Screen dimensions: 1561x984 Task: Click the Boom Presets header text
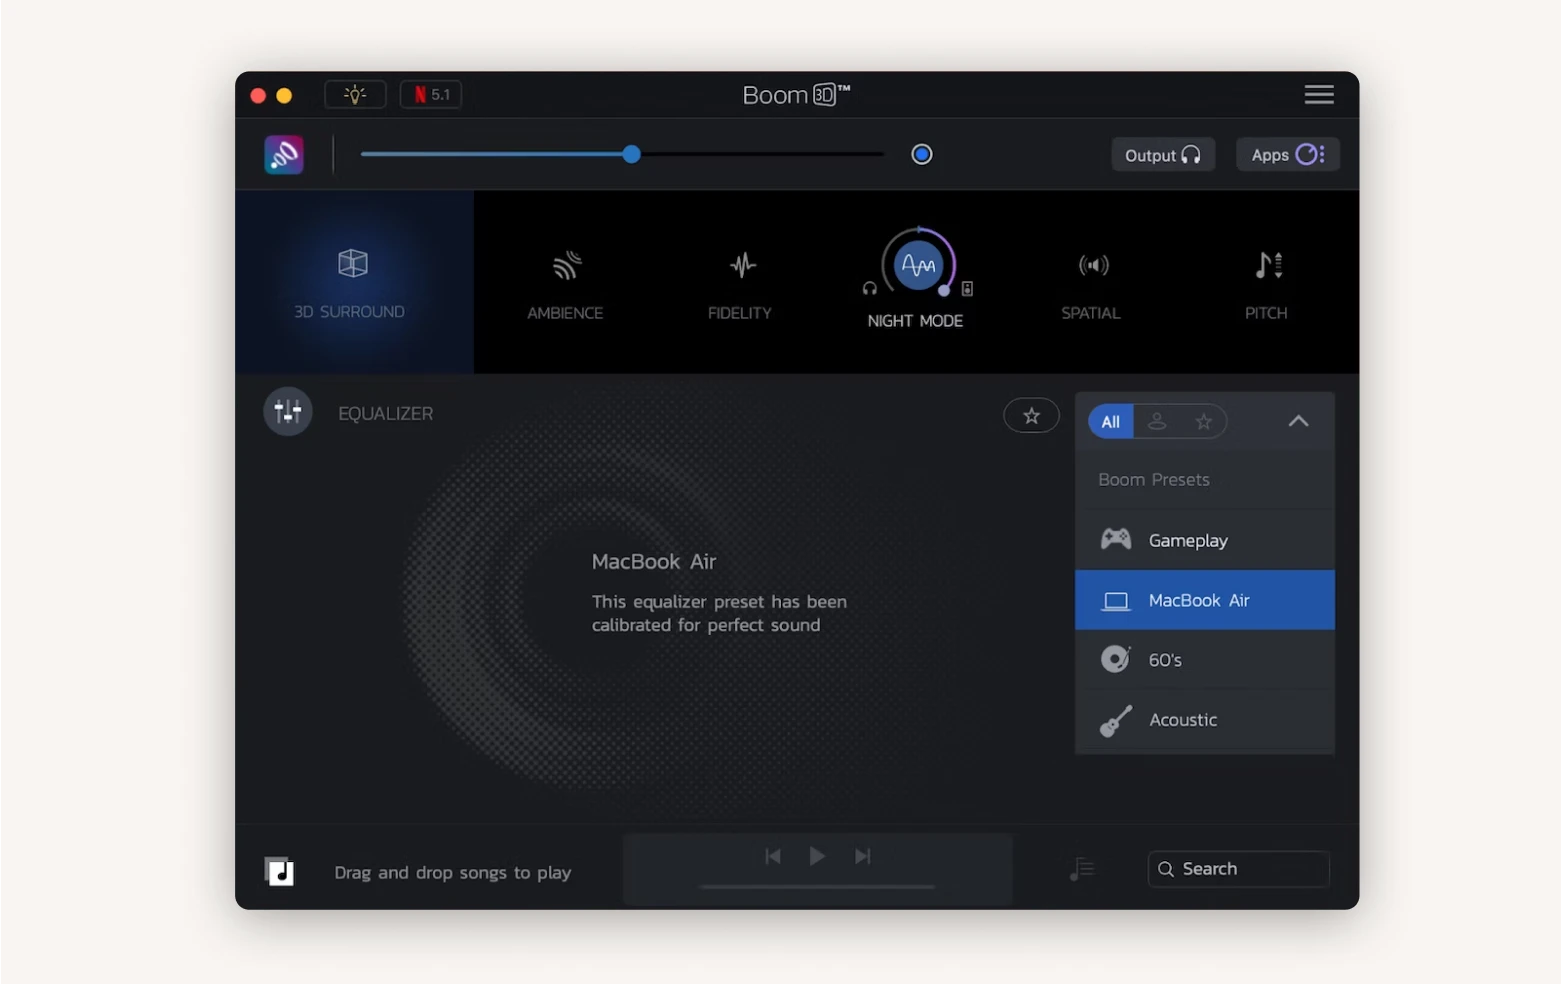click(1154, 479)
